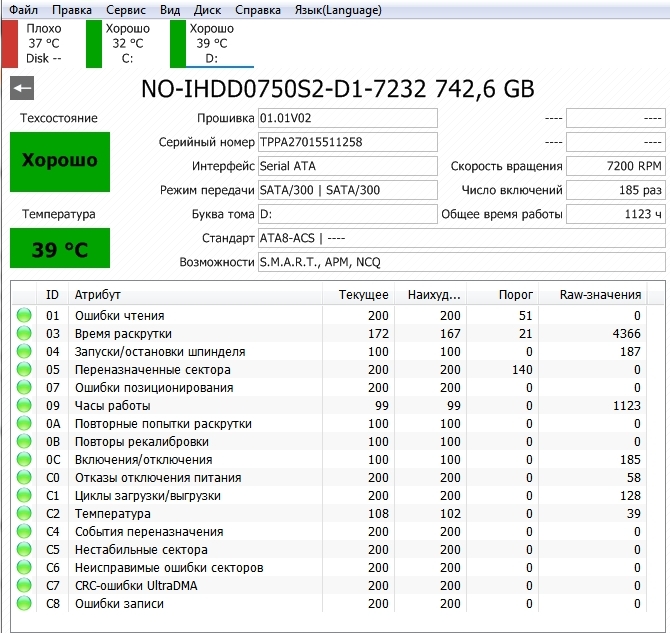The width and height of the screenshot is (670, 633).
Task: Select the Переназначенные сектора attribute text
Action: pyautogui.click(x=153, y=370)
